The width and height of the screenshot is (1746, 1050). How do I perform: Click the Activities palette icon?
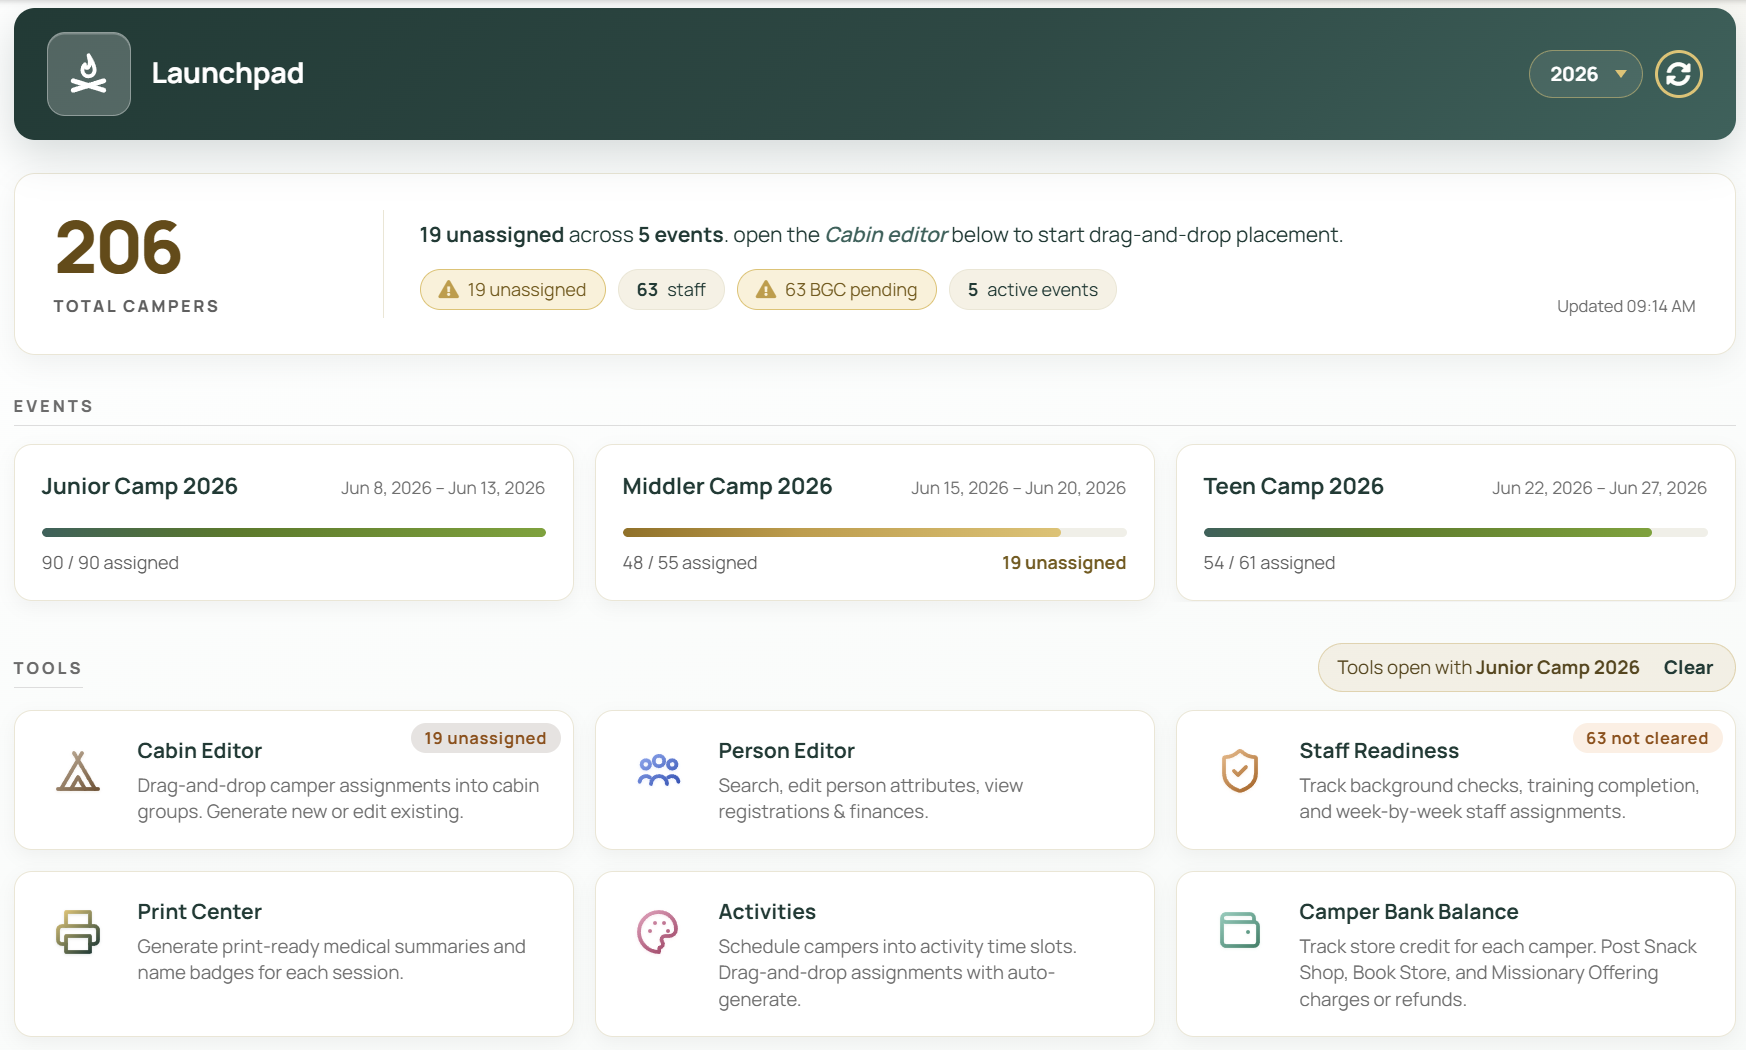(658, 932)
